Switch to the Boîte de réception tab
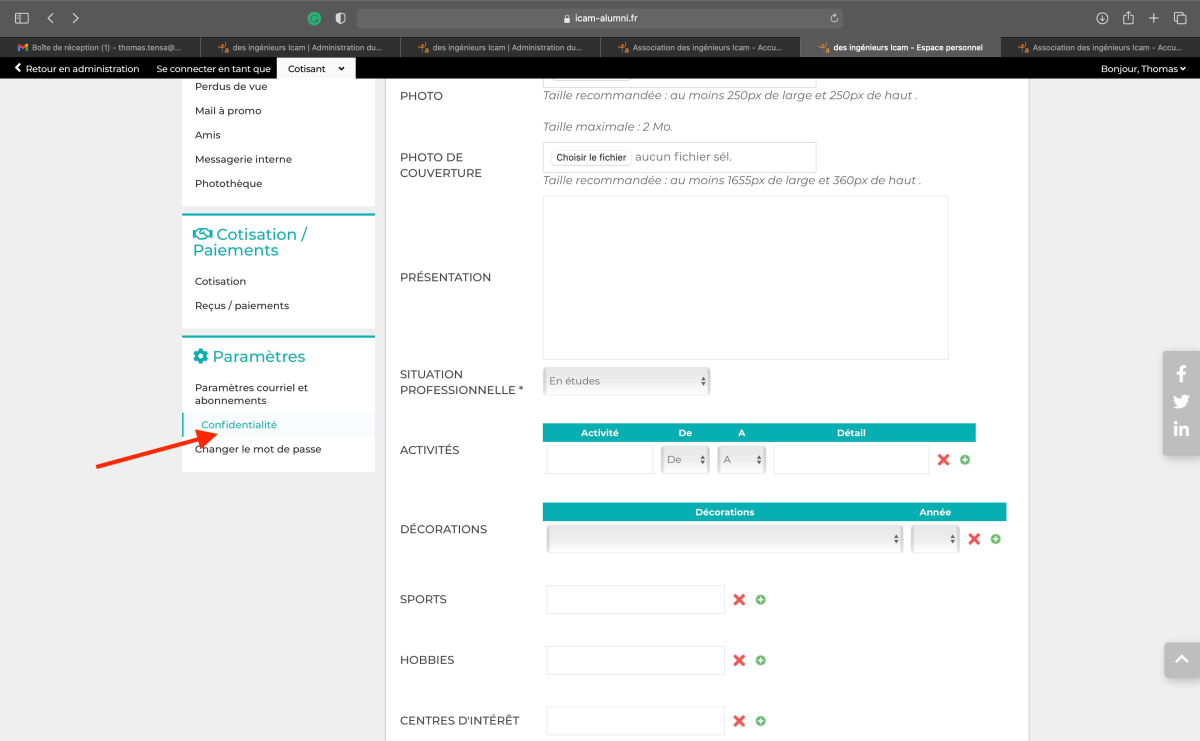The image size is (1200, 741). tap(100, 47)
